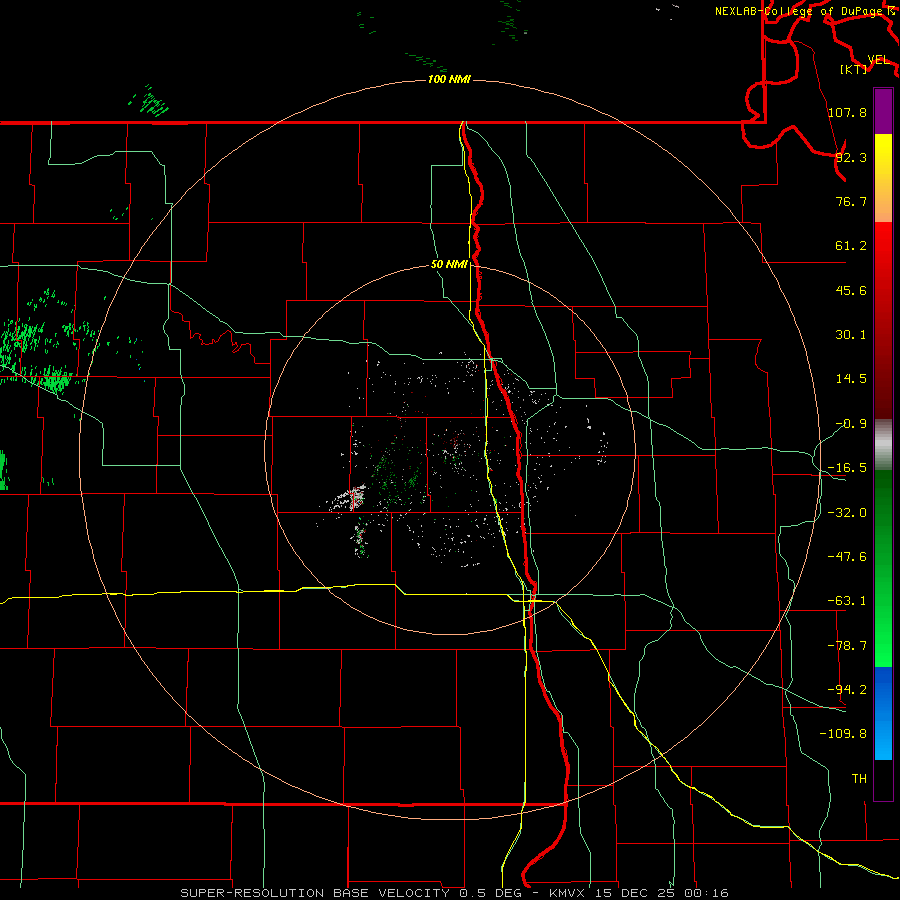Pick the red gradient segment of the color bar

(x=883, y=320)
